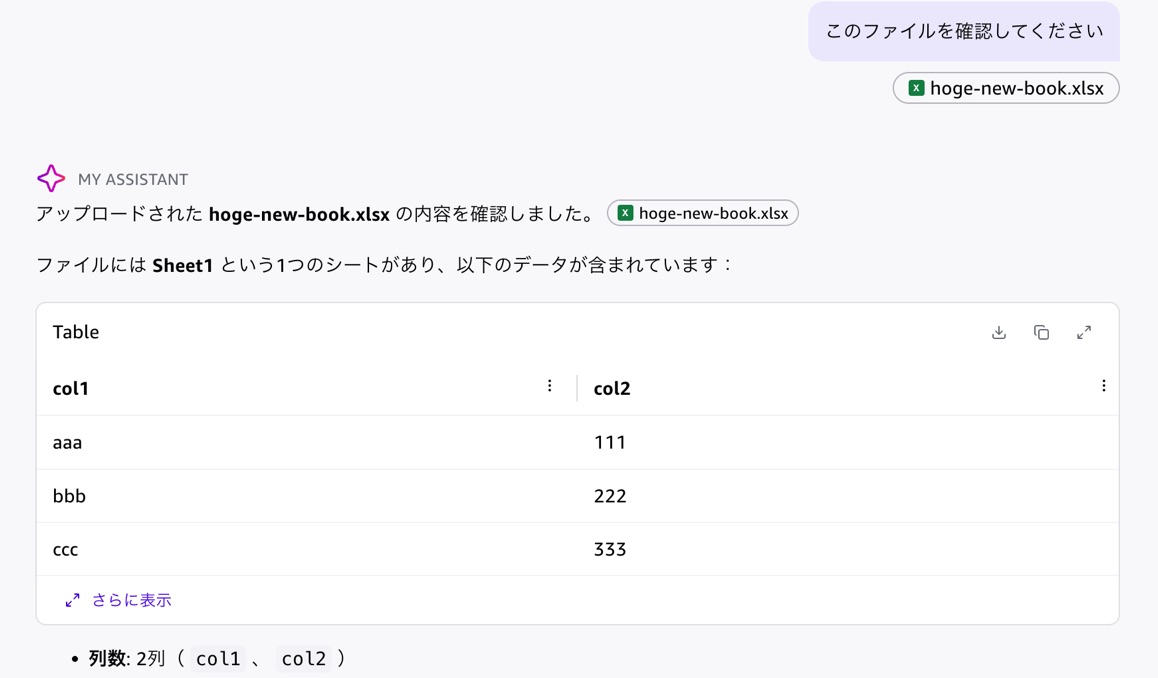Select the ccc table row
Viewport: 1158px width, 678px height.
[x=578, y=549]
